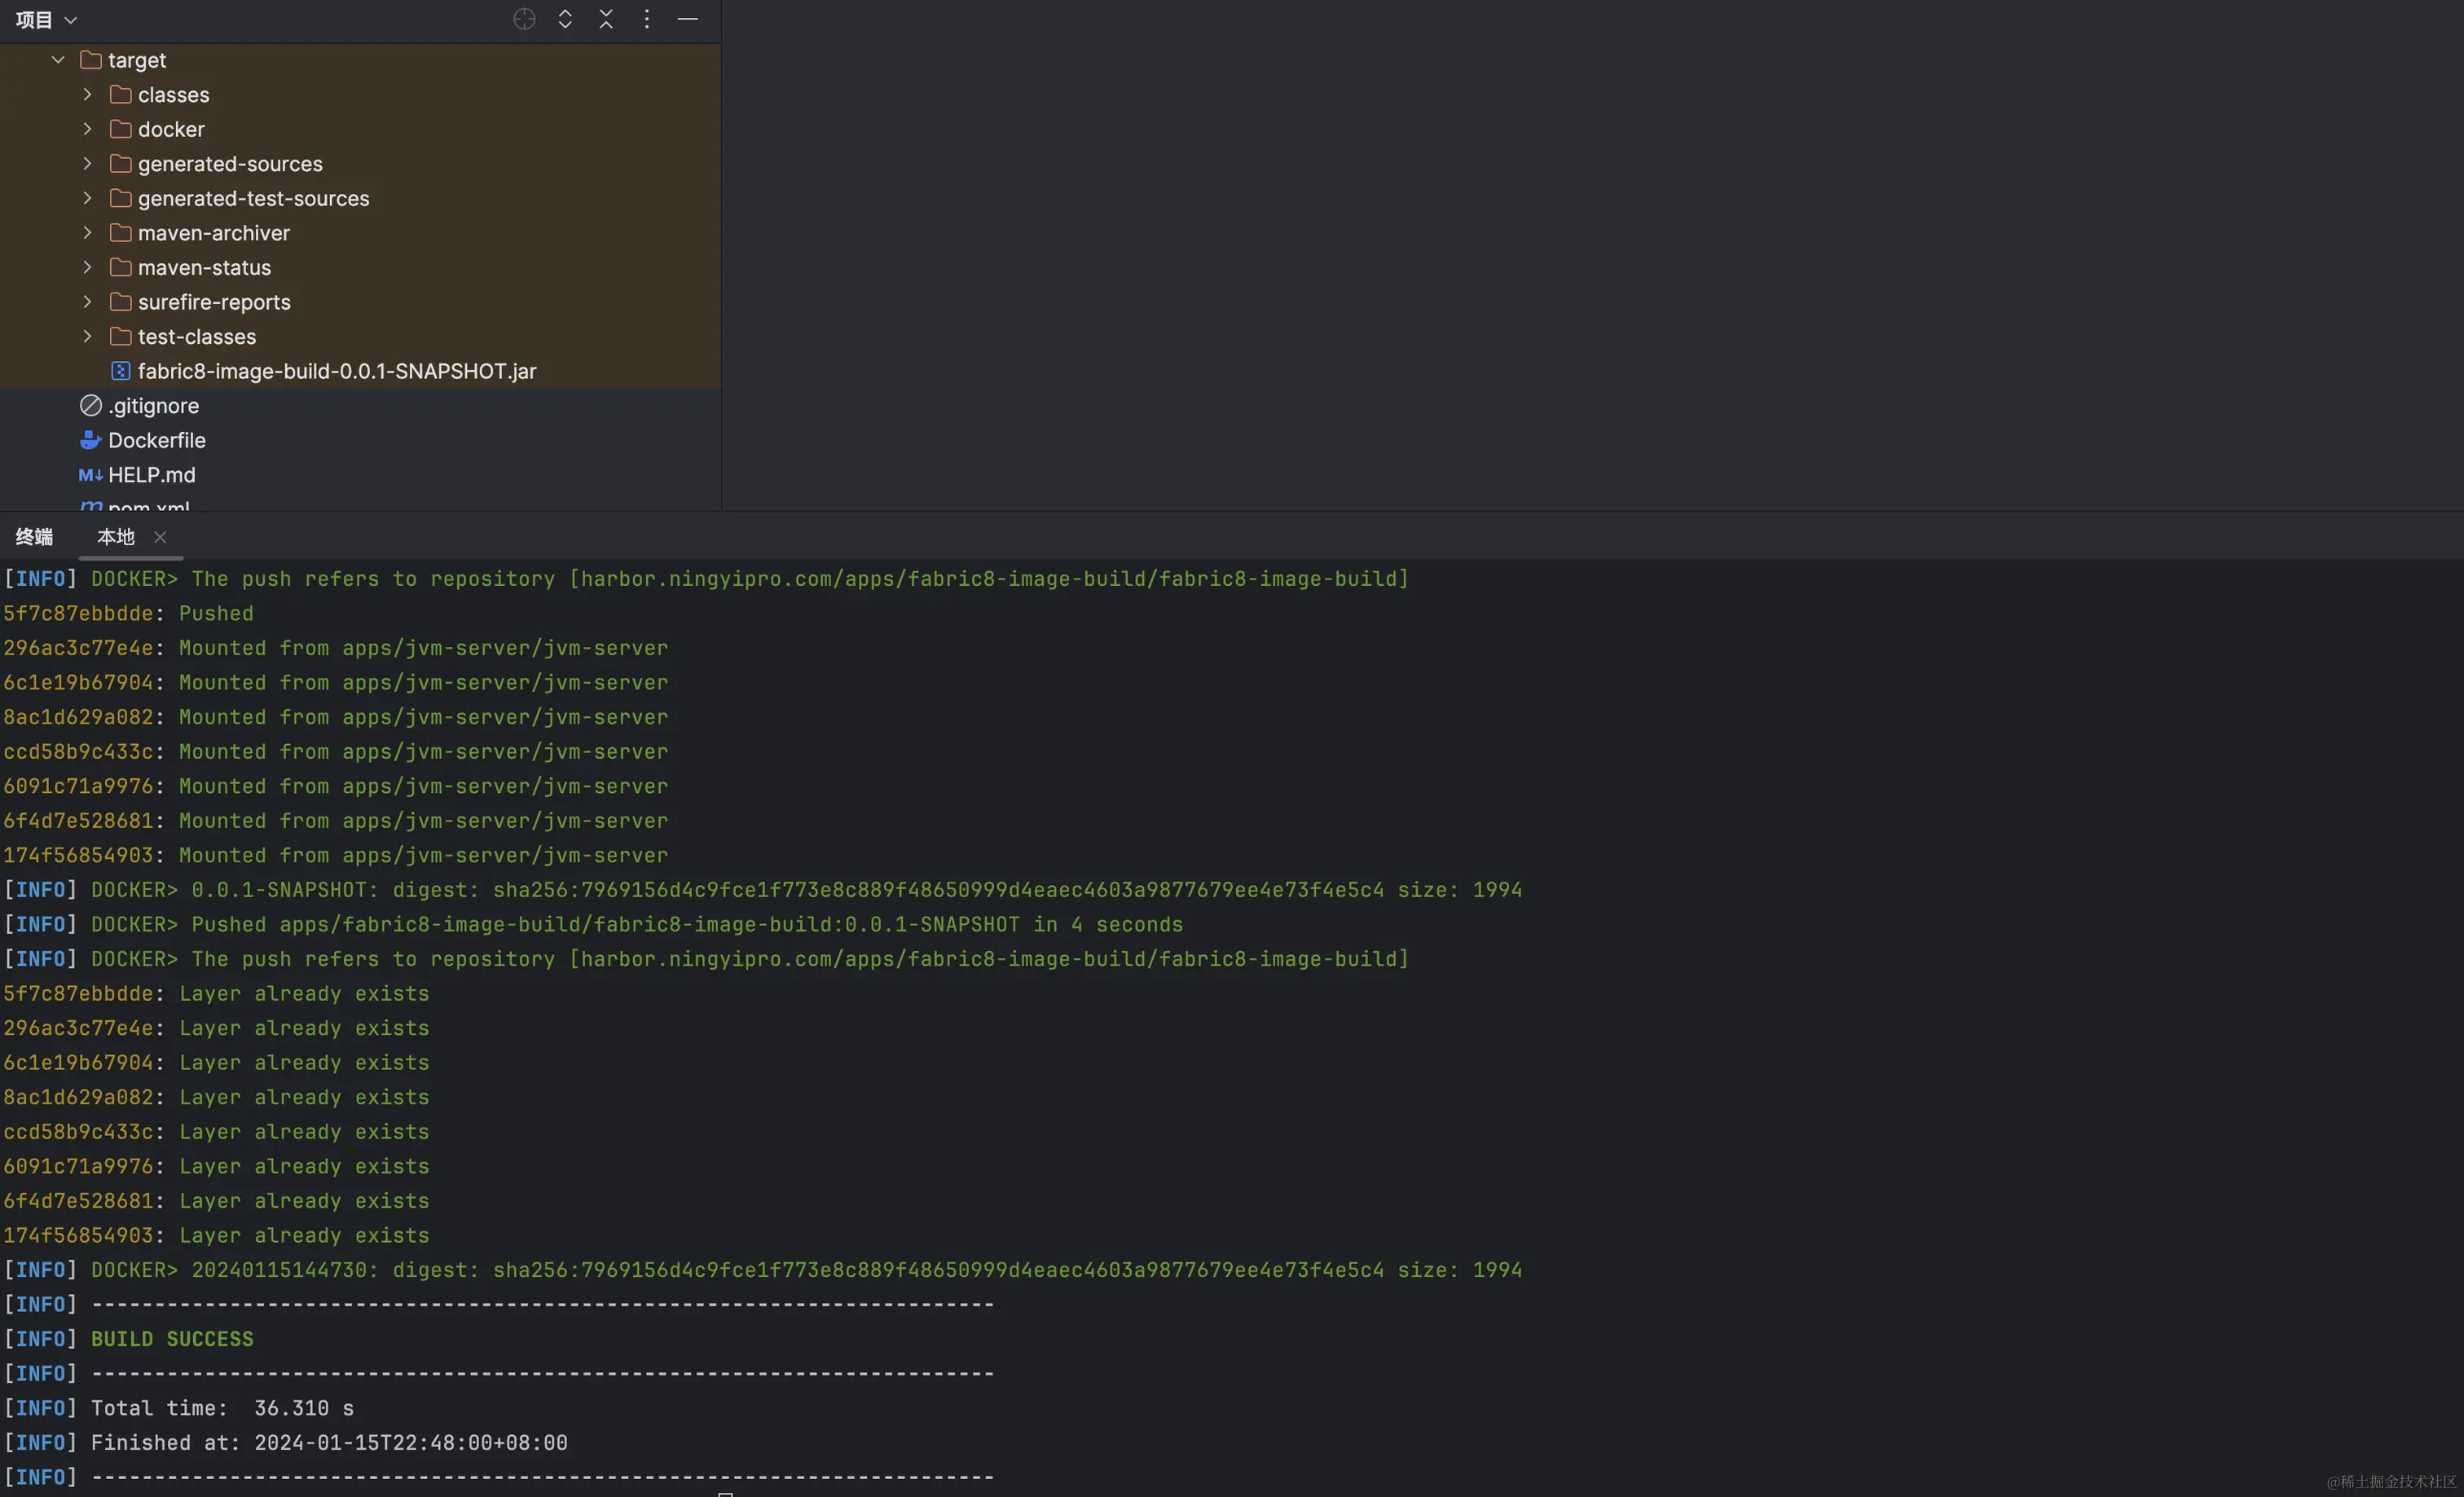Expand the generated-test-sources folder

(87, 198)
